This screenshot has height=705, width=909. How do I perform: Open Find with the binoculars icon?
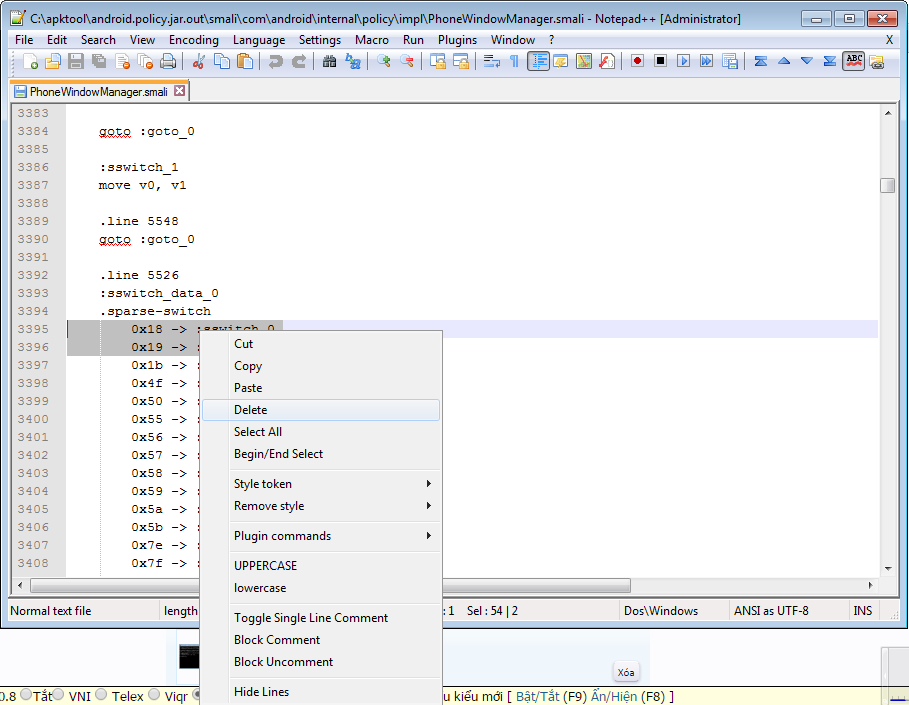(329, 61)
